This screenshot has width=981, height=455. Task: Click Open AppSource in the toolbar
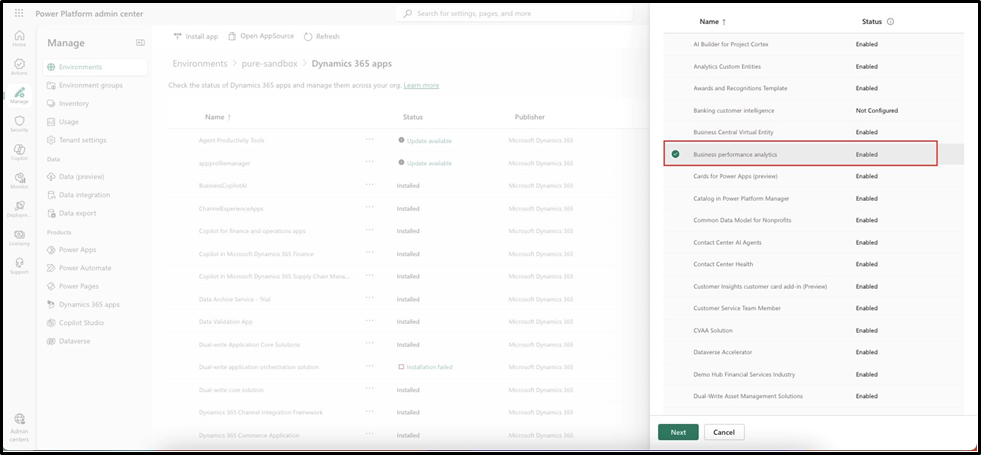coord(261,36)
